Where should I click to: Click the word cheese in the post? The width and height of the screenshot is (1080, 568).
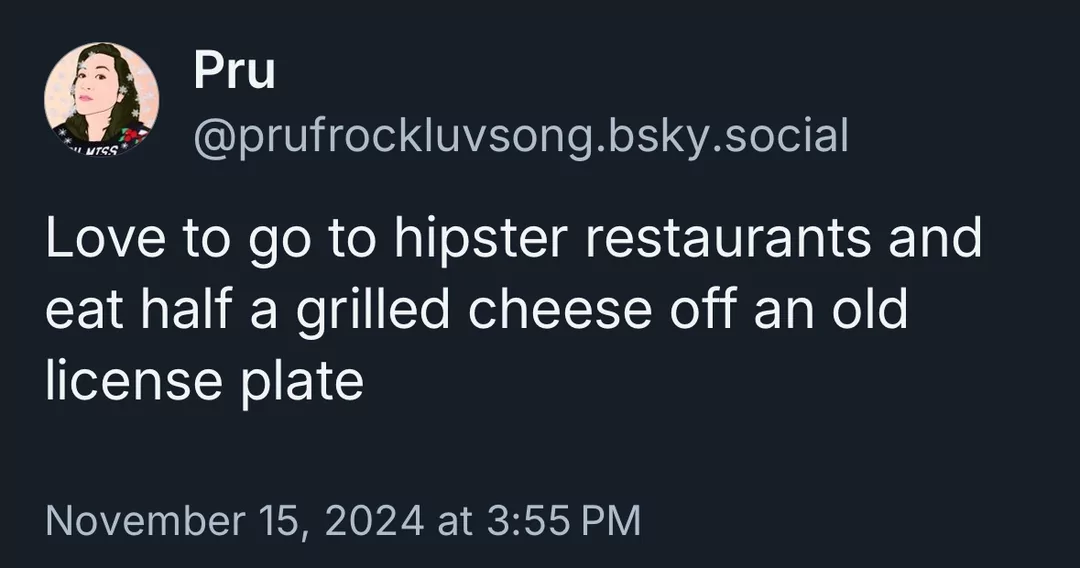click(x=560, y=308)
